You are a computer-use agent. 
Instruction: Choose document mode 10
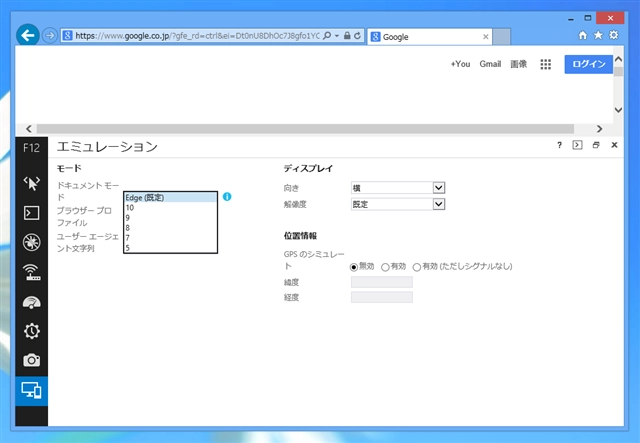(x=170, y=207)
